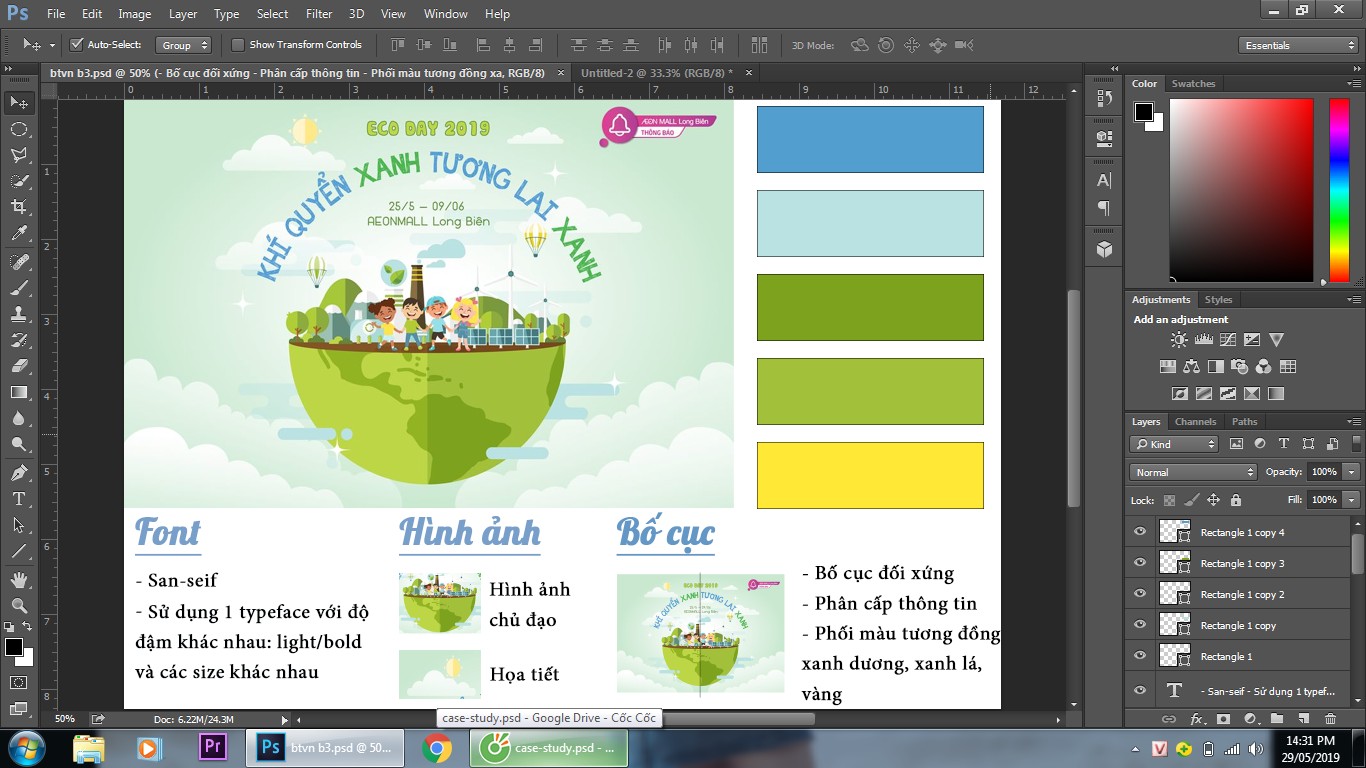Select the Gradient tool
Viewport: 1366px width, 768px height.
click(x=19, y=392)
